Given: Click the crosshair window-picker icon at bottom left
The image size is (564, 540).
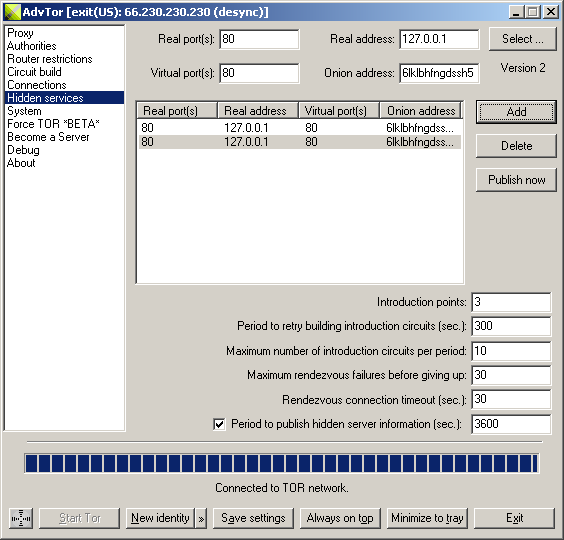Looking at the screenshot, I should tap(21, 518).
